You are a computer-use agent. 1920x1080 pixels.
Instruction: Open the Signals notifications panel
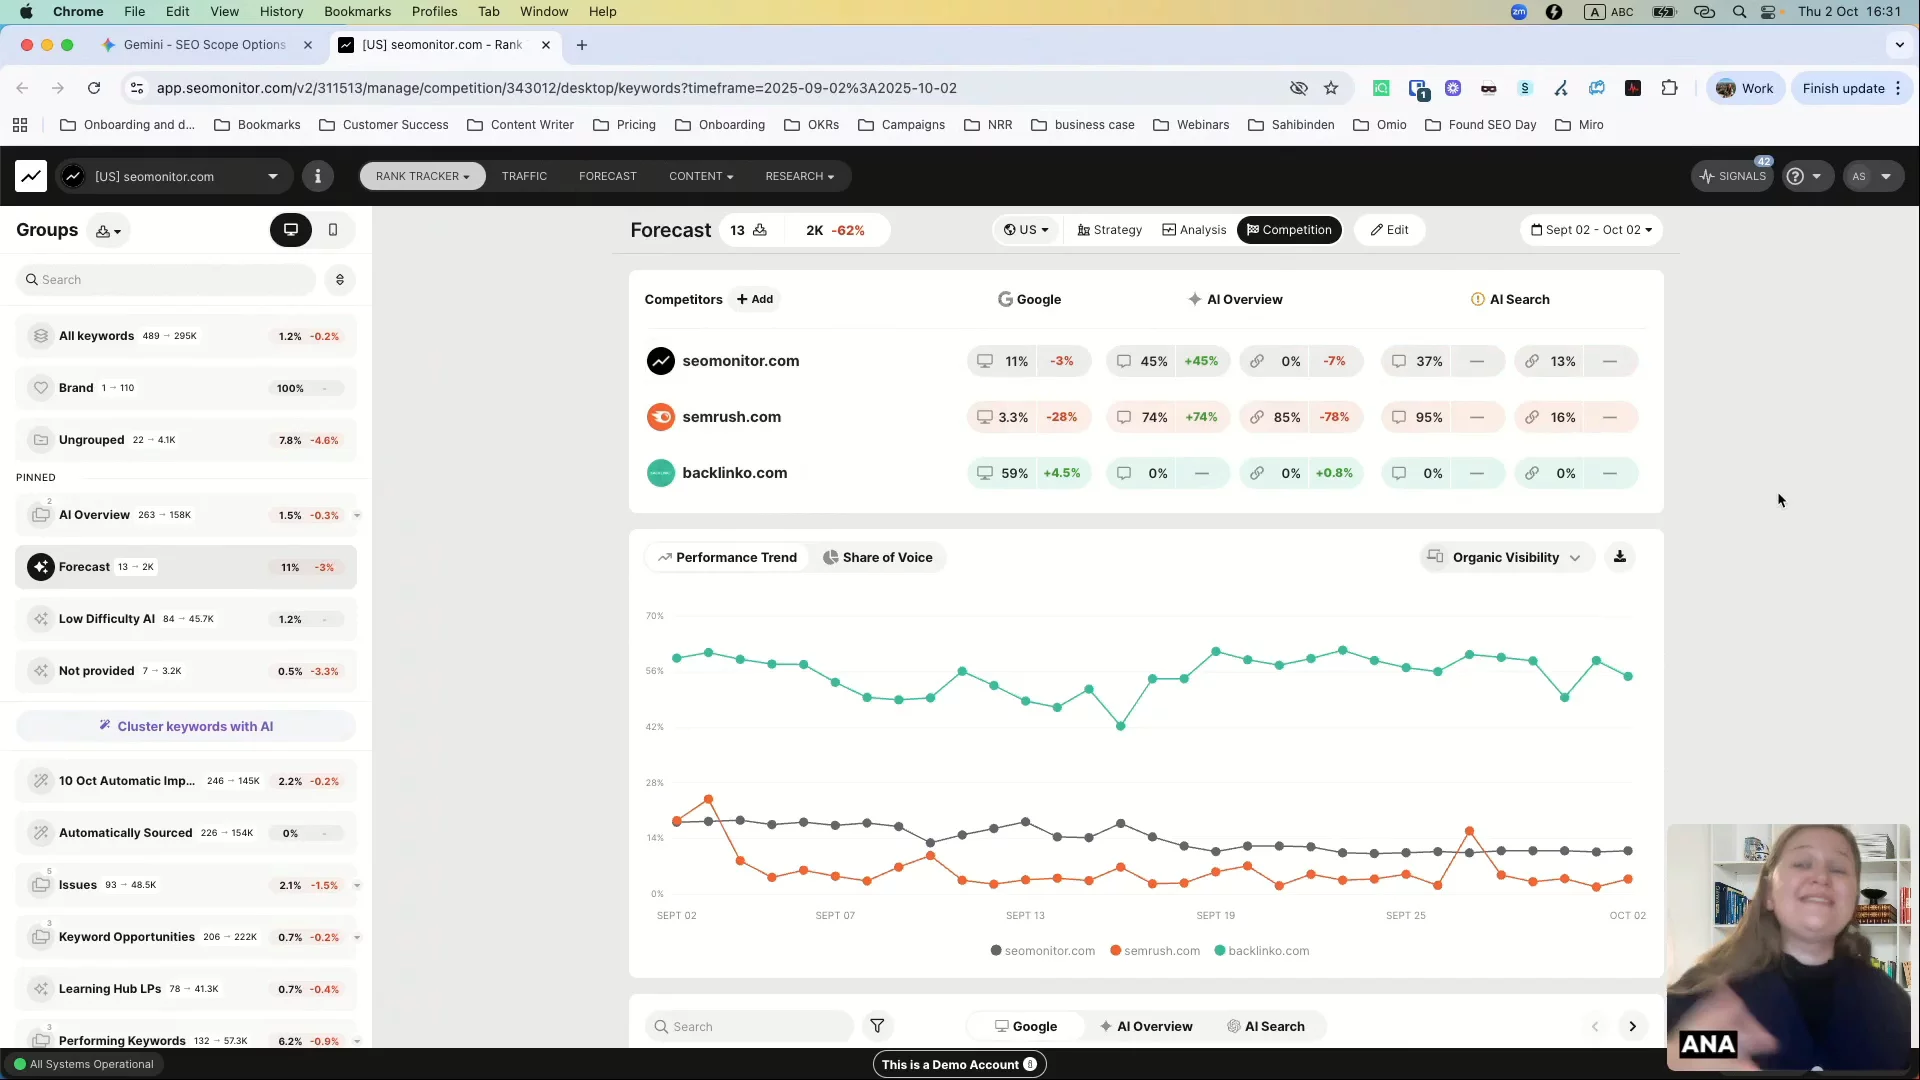click(1733, 176)
